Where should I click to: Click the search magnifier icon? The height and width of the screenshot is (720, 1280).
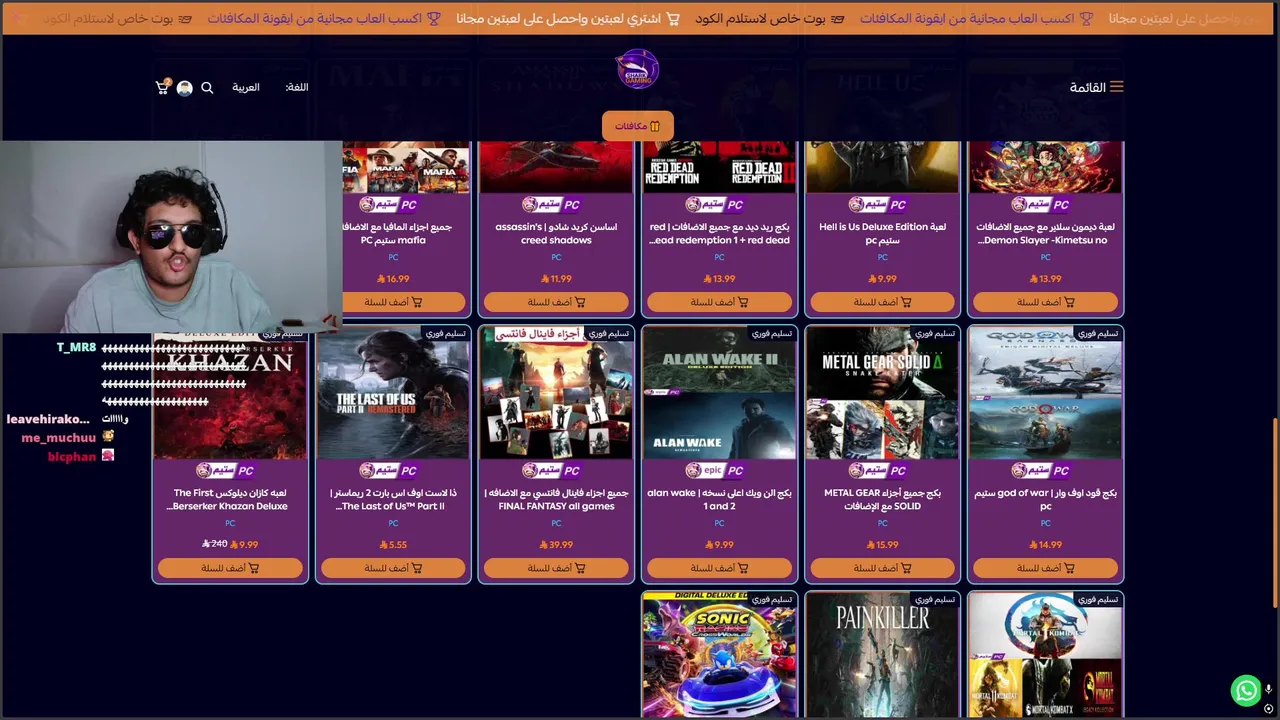pos(207,88)
